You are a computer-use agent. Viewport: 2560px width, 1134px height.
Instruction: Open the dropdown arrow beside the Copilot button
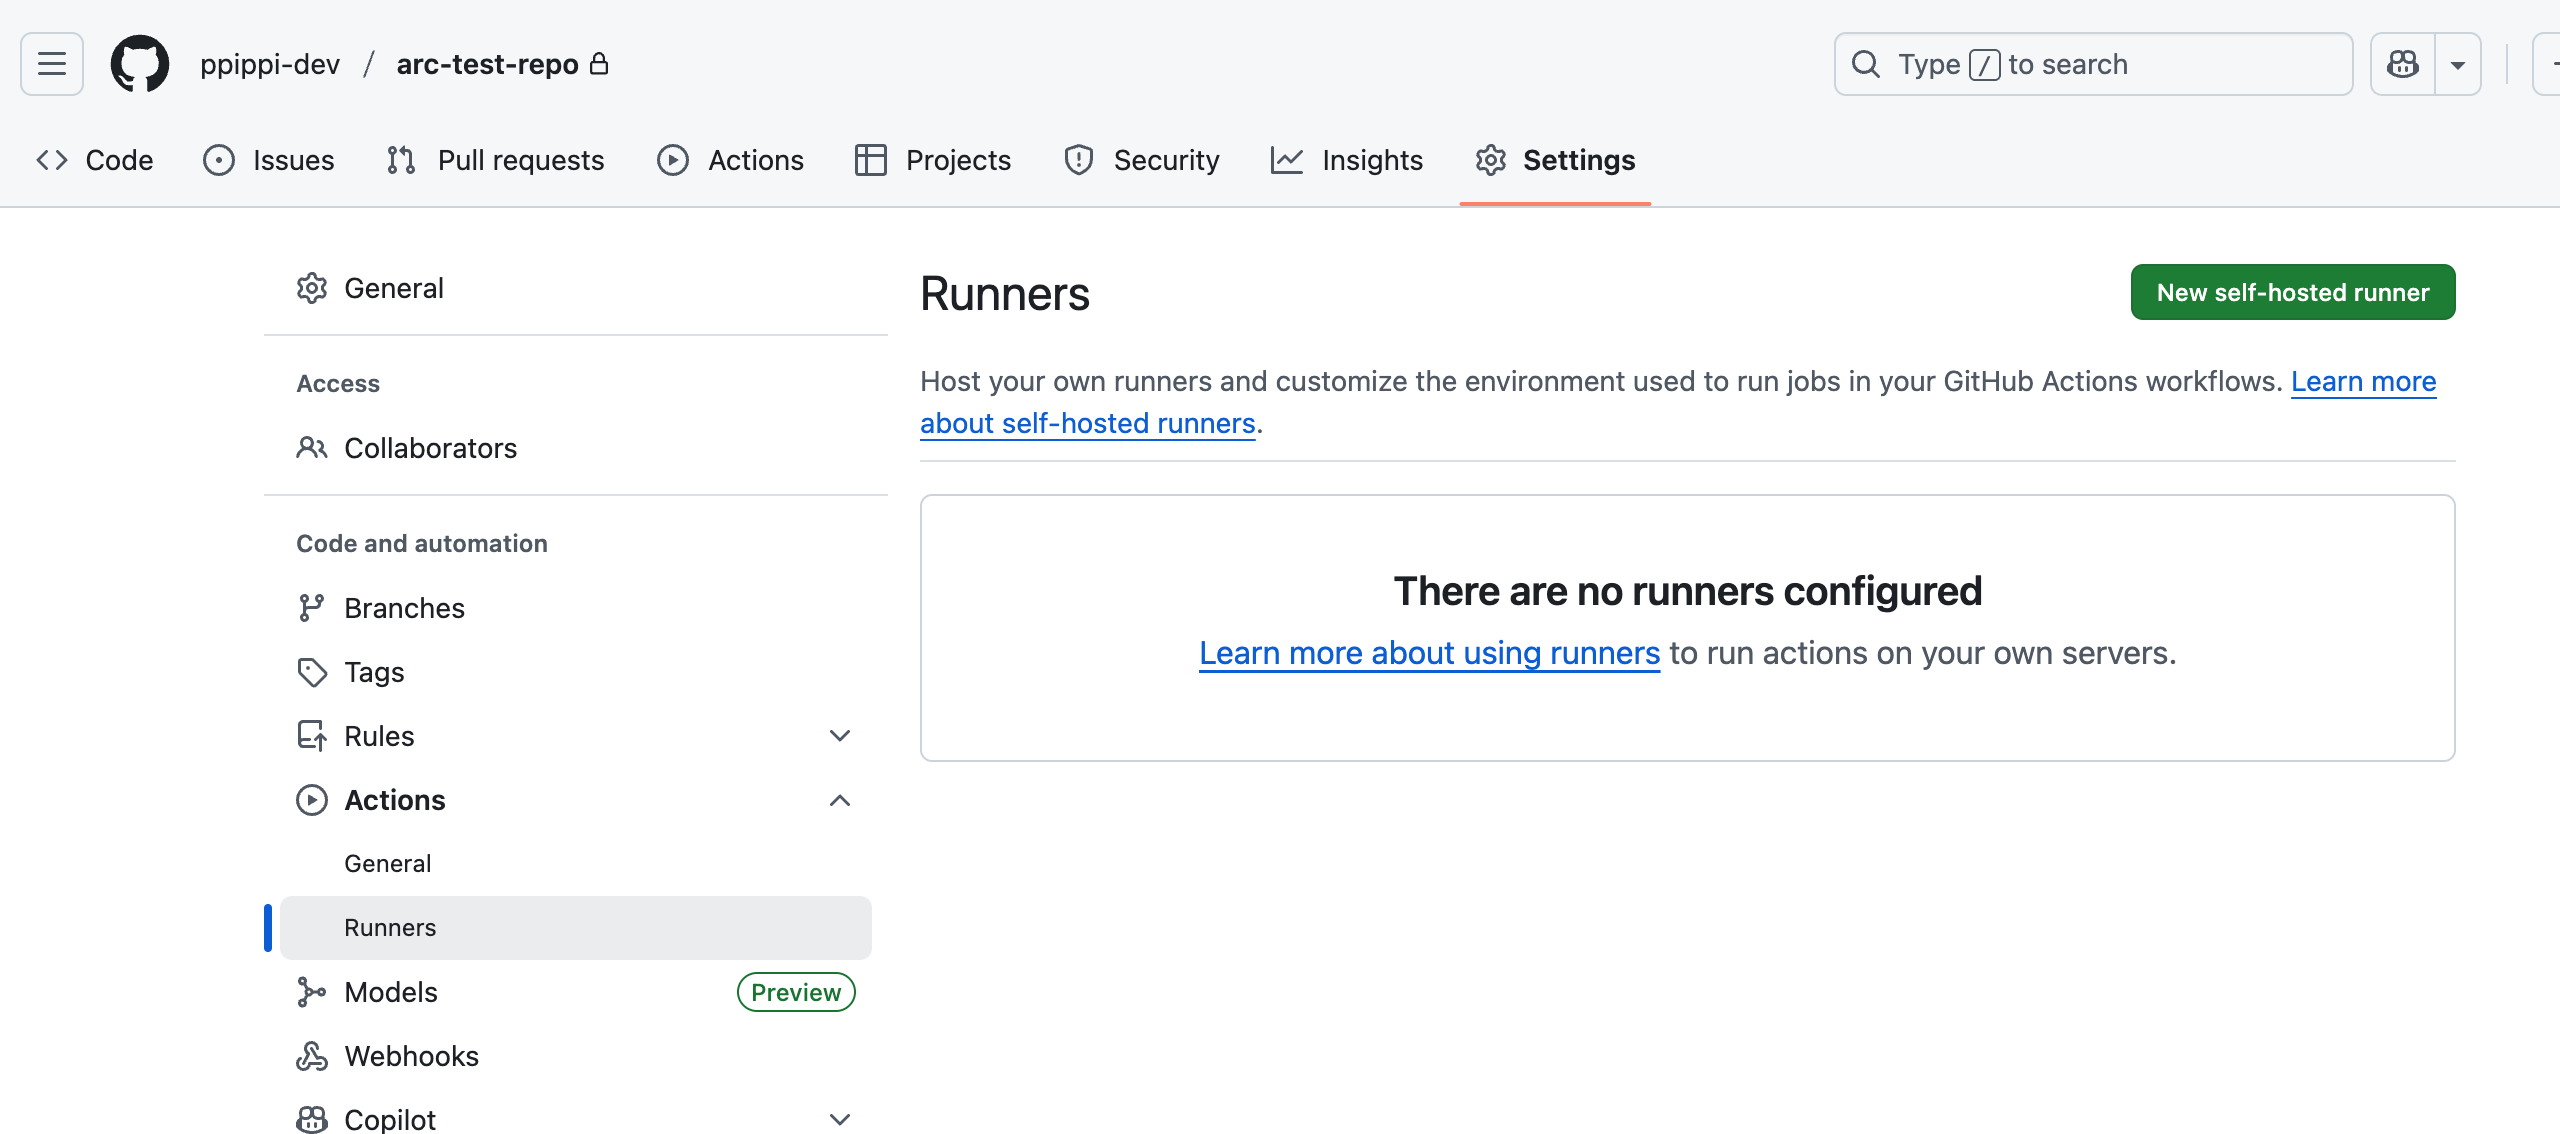pos(2458,64)
